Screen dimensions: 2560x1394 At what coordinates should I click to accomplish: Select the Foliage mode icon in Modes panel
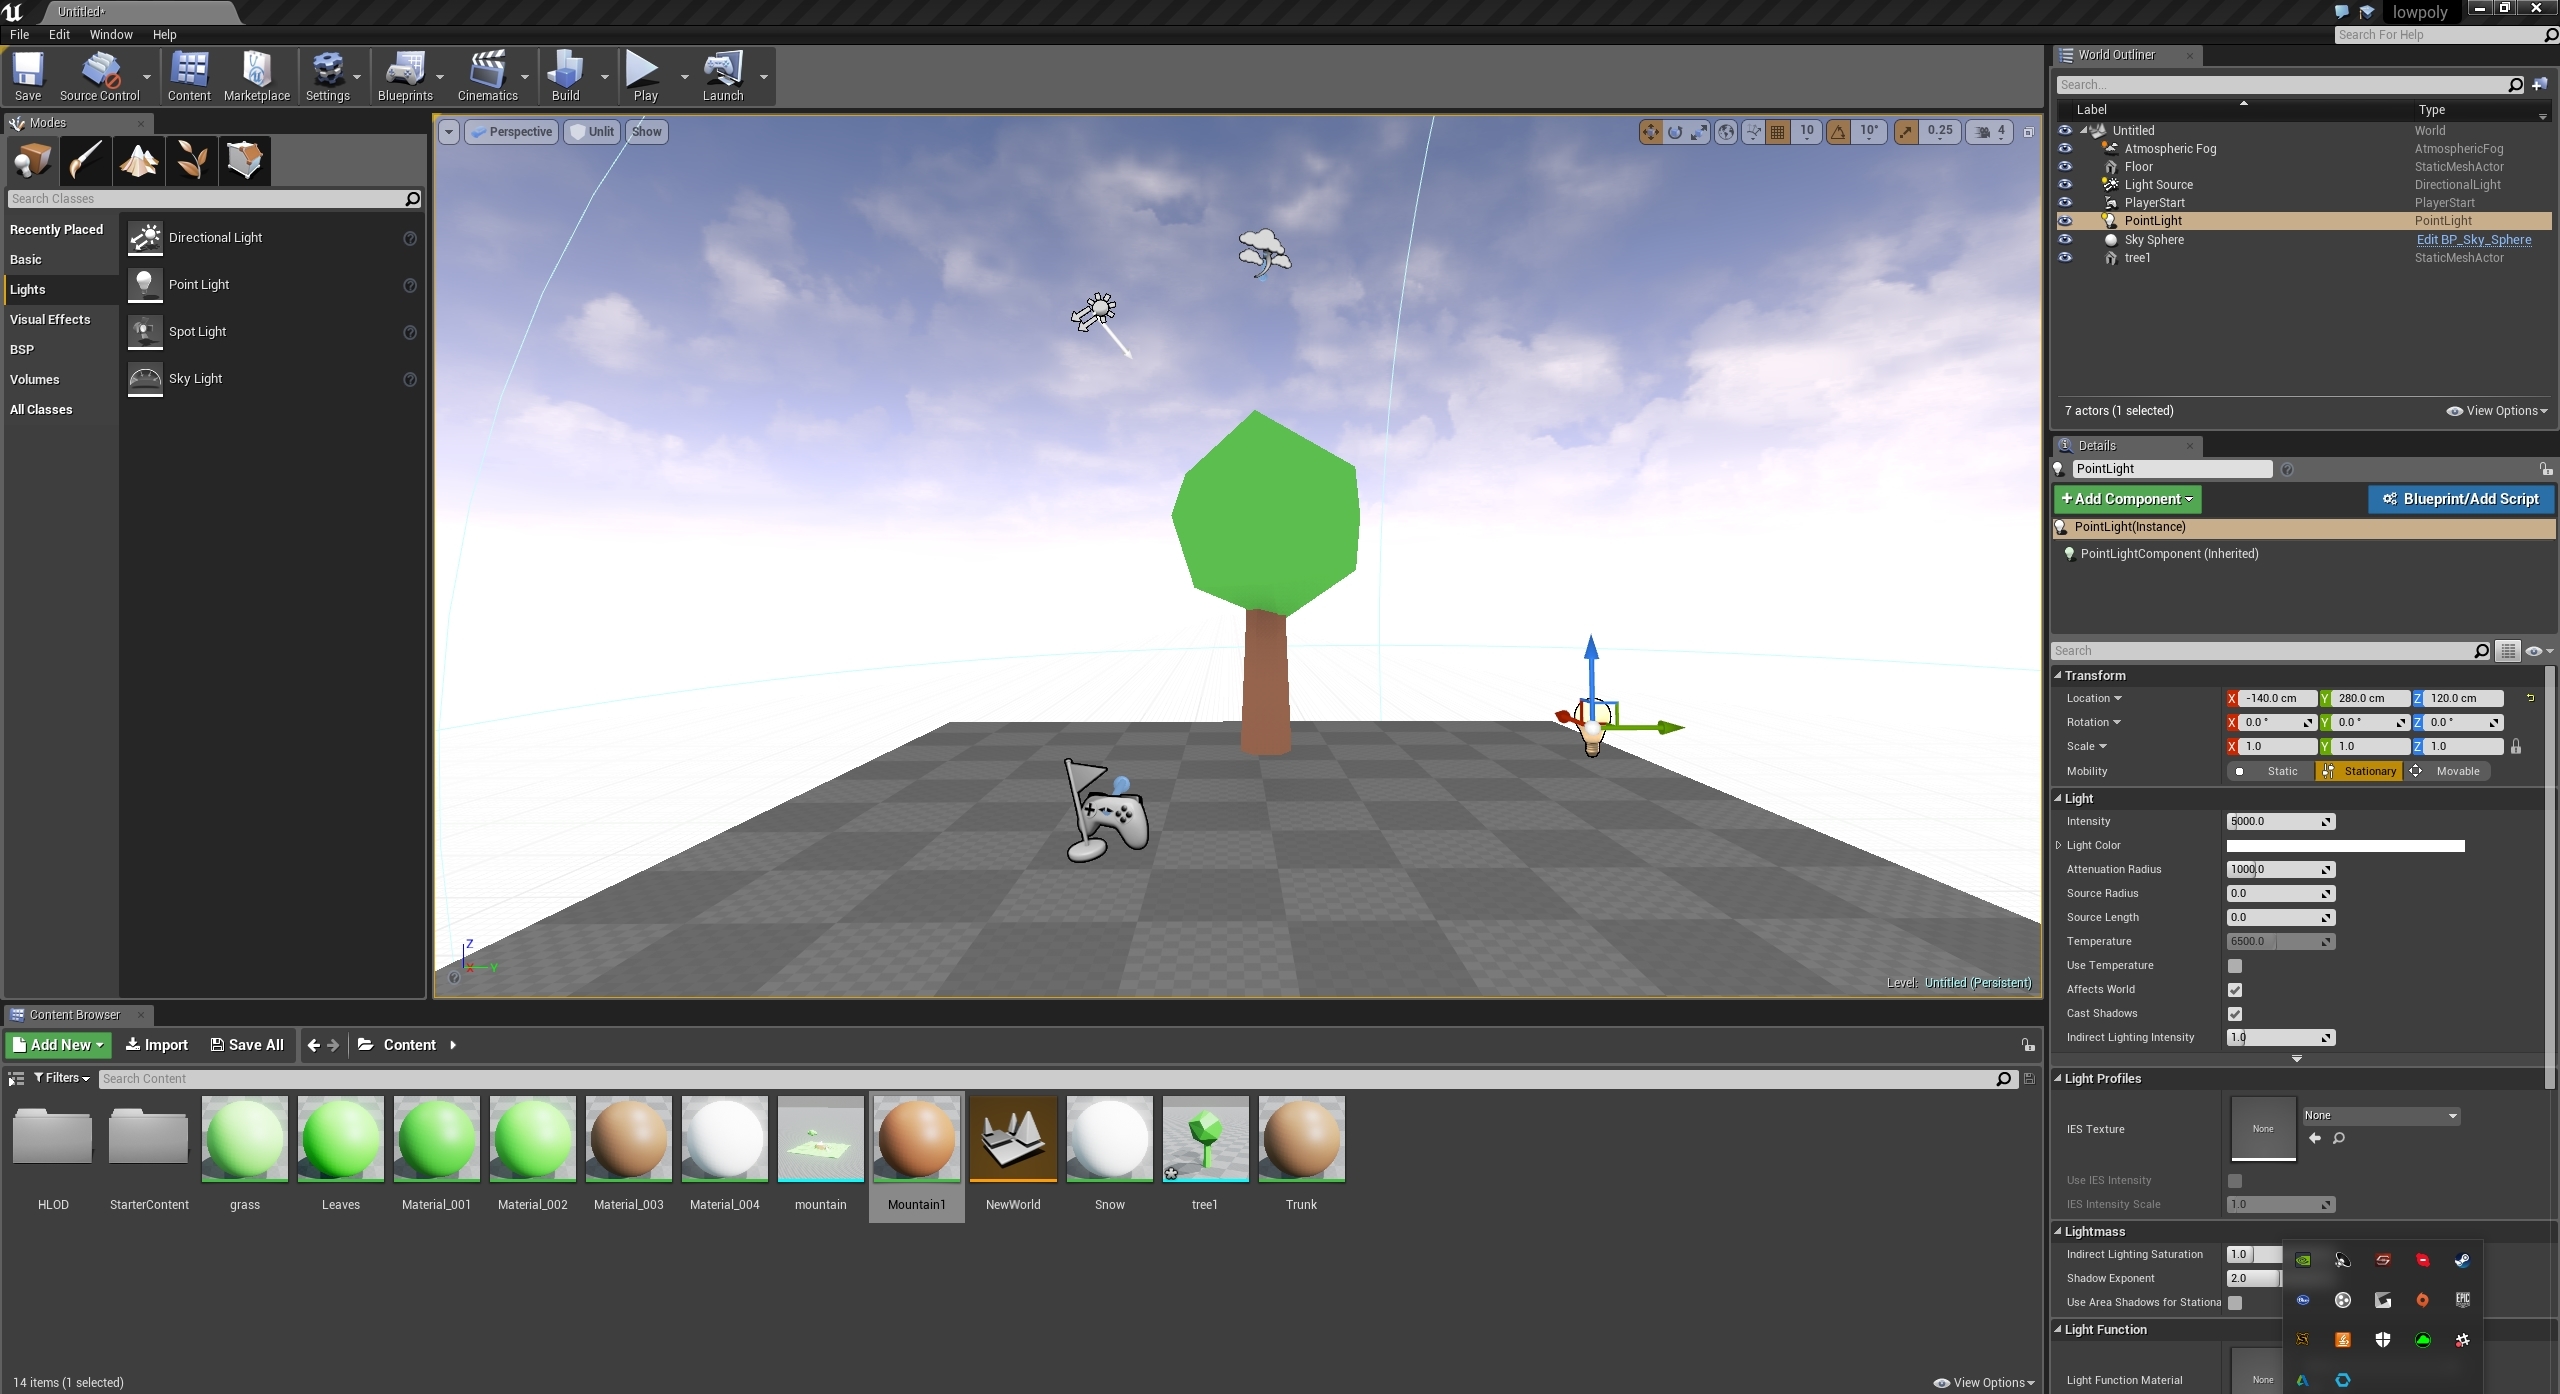[x=191, y=160]
